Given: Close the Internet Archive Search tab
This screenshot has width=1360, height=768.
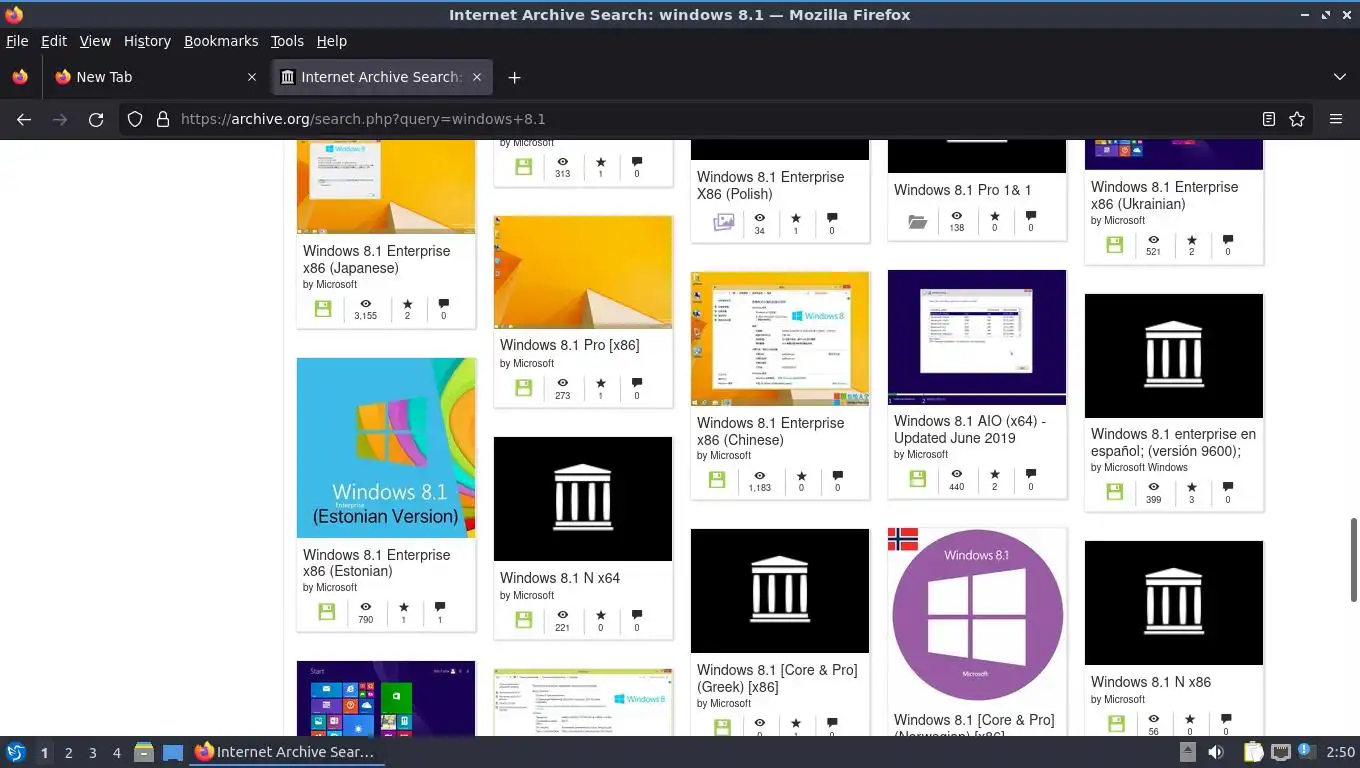Looking at the screenshot, I should (x=477, y=77).
